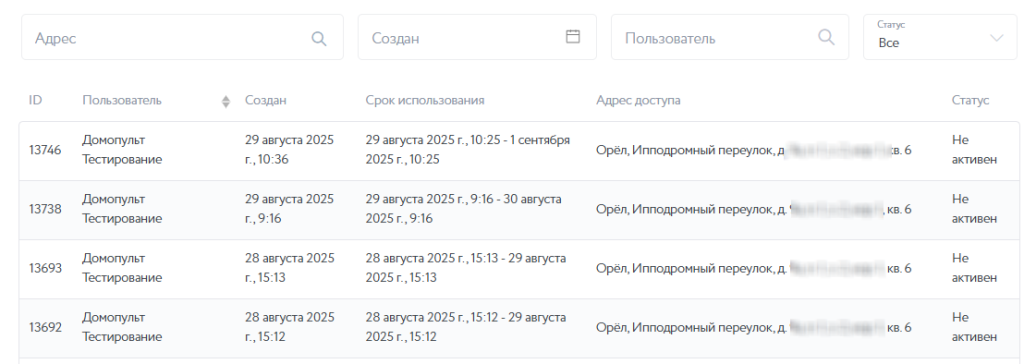Click the Адрес доступа column header
1024x364 pixels.
pos(638,101)
